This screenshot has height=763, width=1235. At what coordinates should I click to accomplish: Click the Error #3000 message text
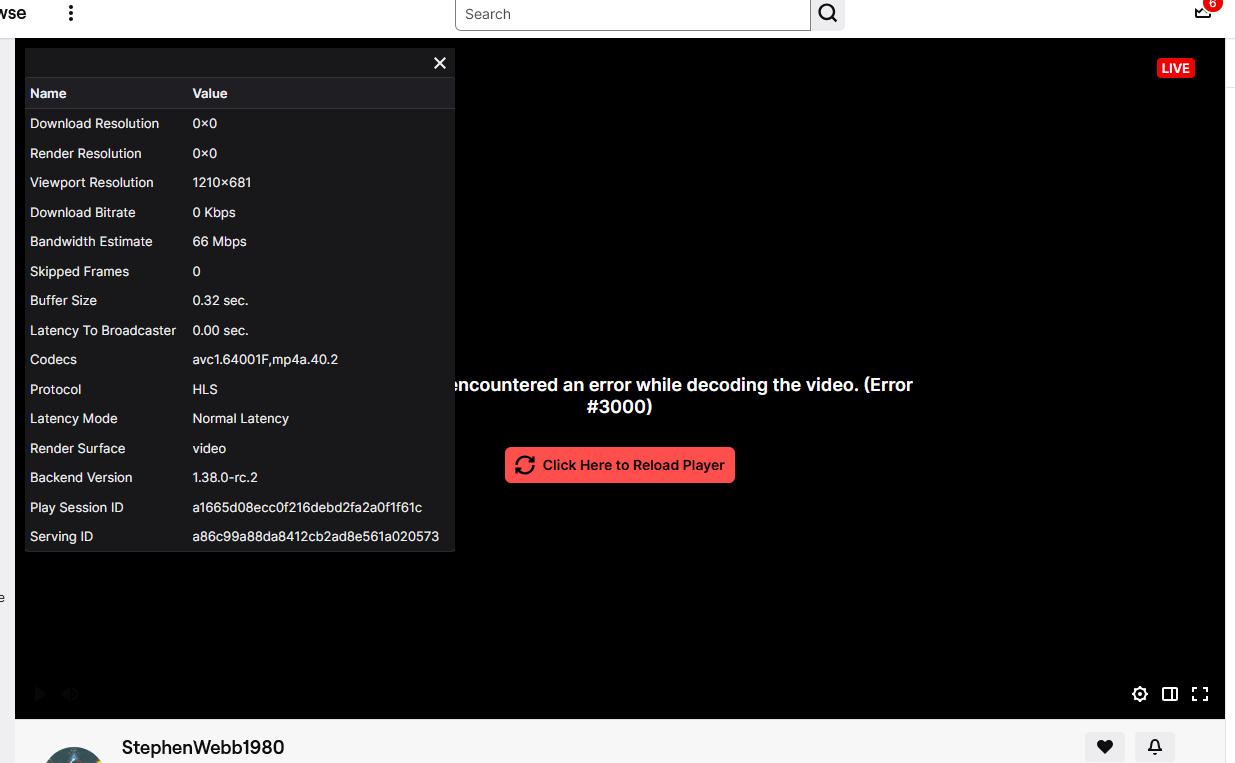pyautogui.click(x=684, y=396)
